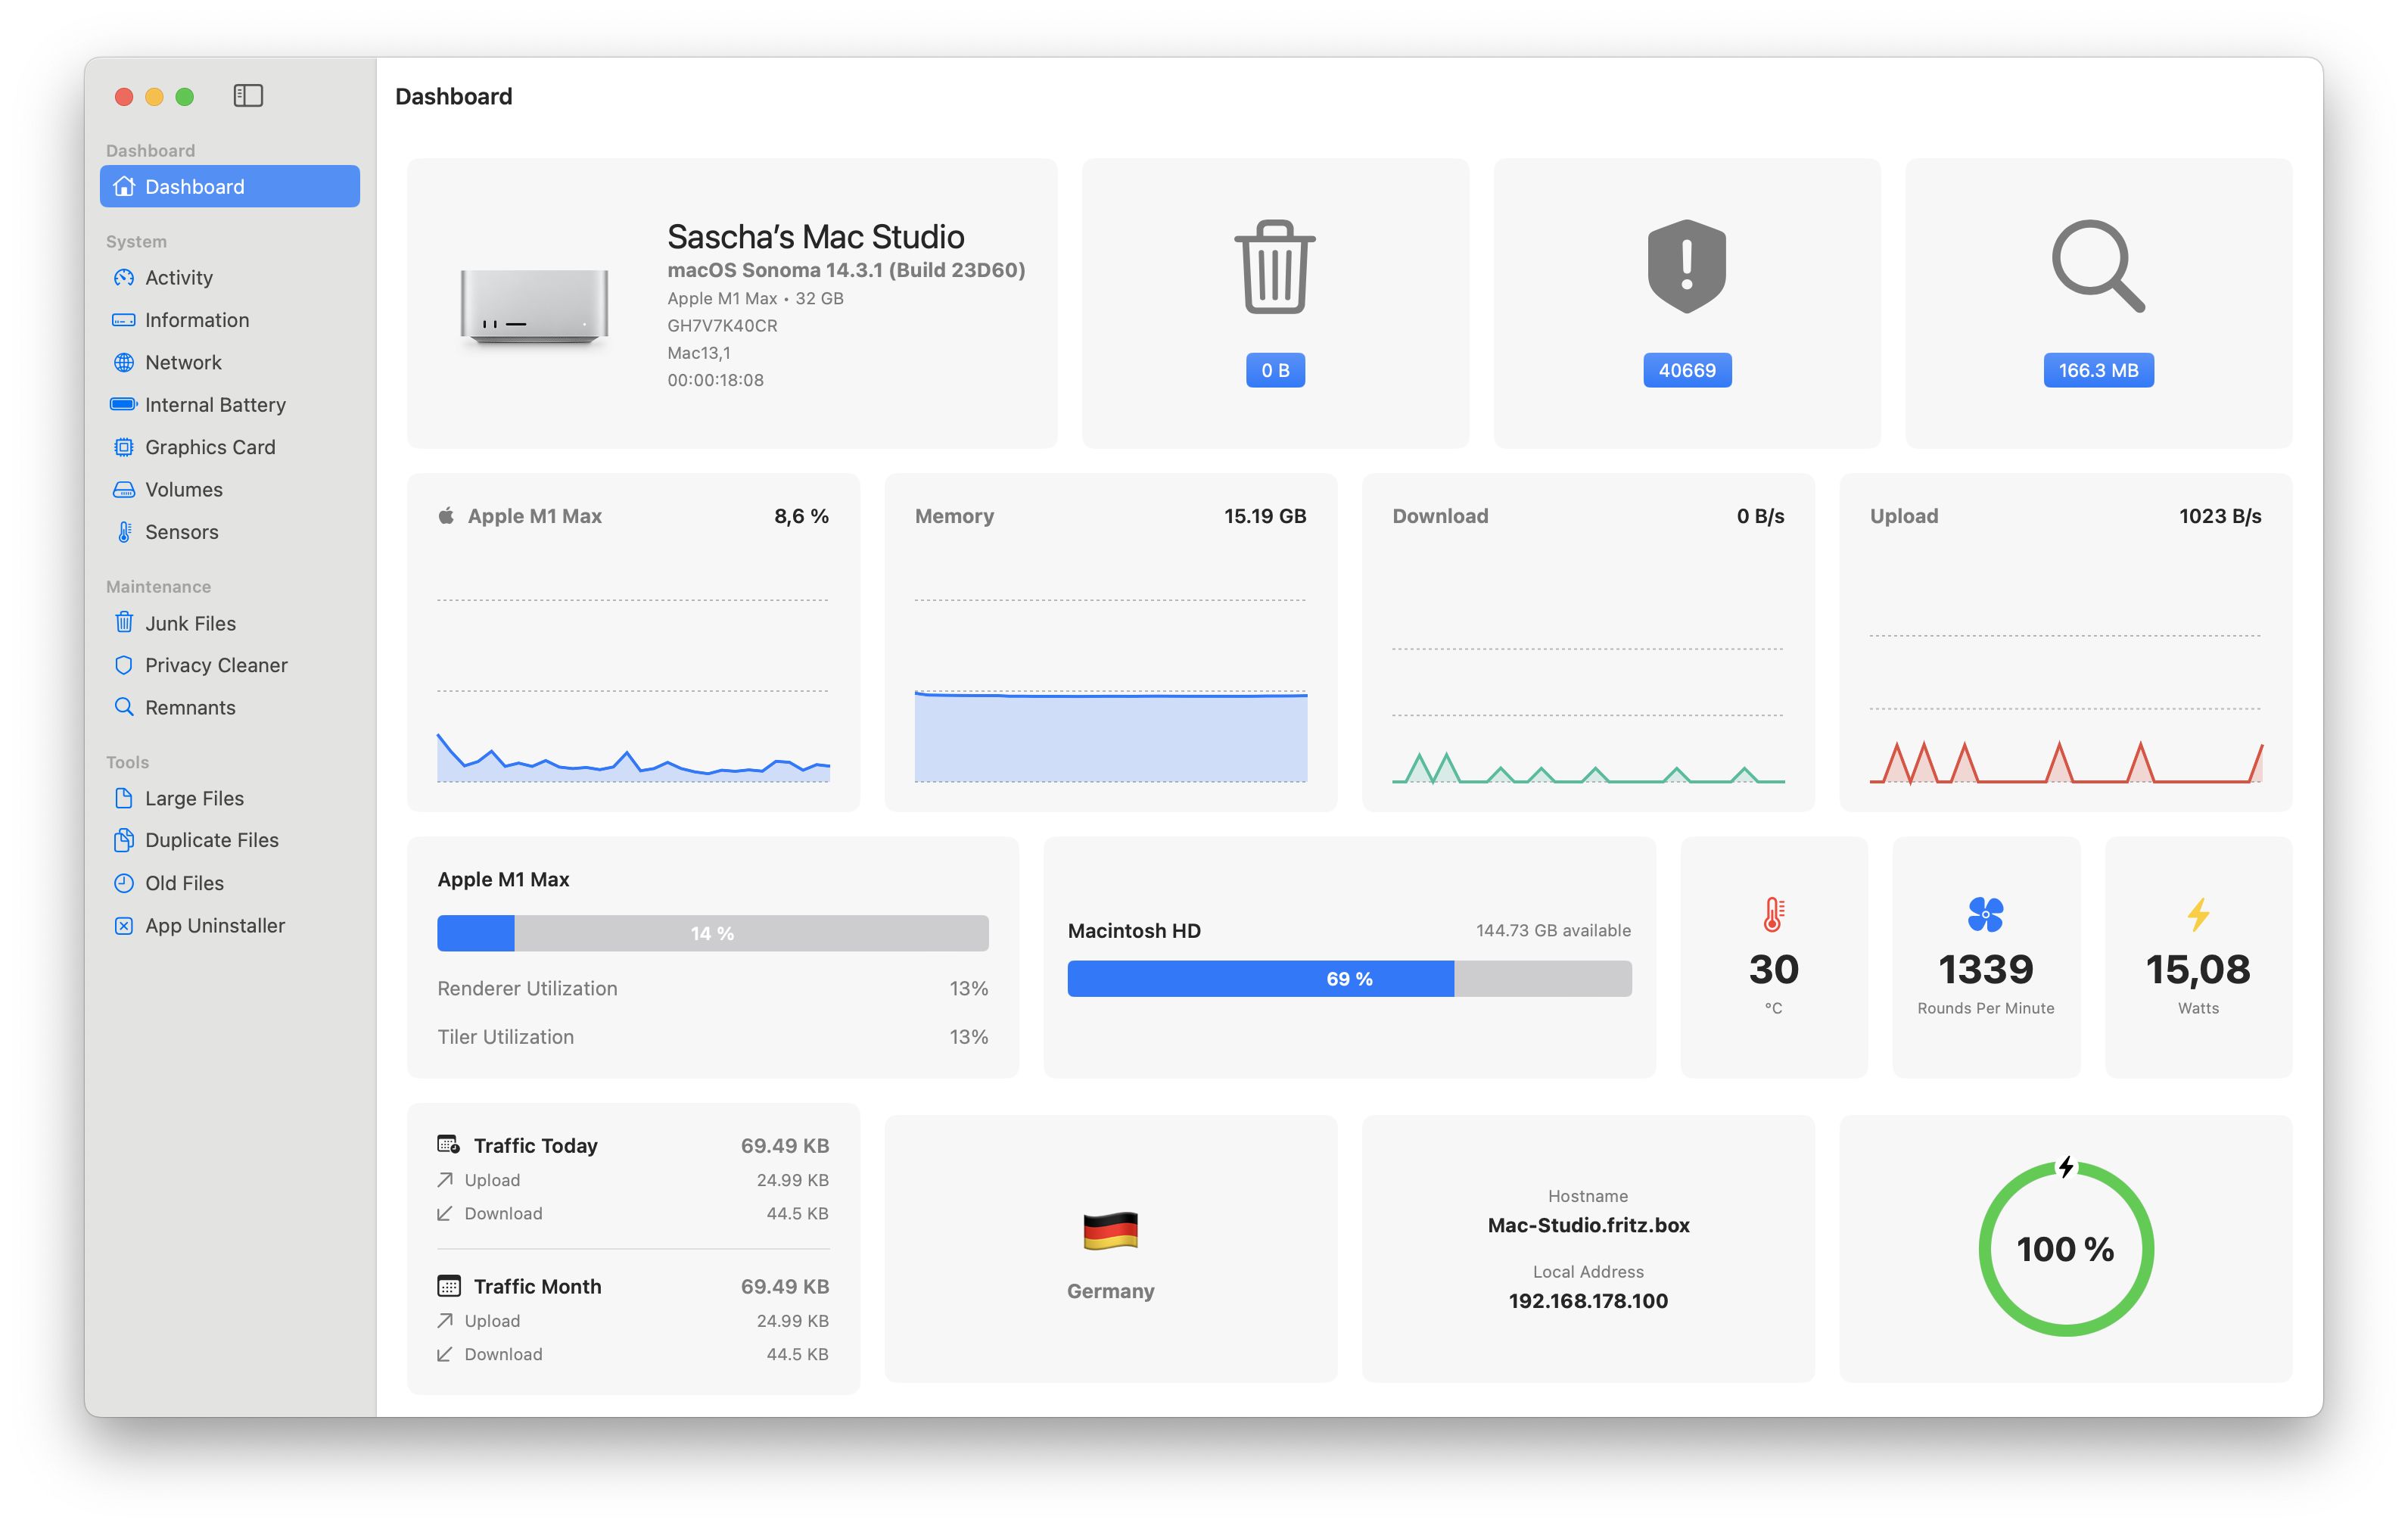Click the Traffic Today calendar icon

point(448,1145)
